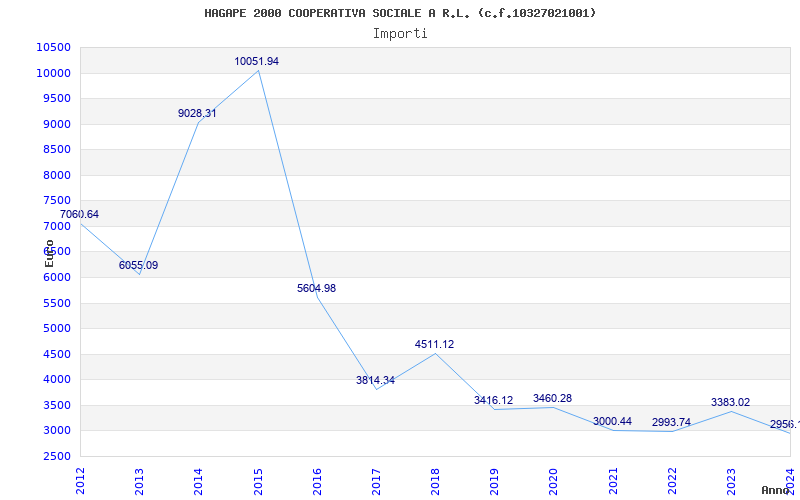The width and height of the screenshot is (800, 500).
Task: Click y-axis value 5000
Action: 56,329
